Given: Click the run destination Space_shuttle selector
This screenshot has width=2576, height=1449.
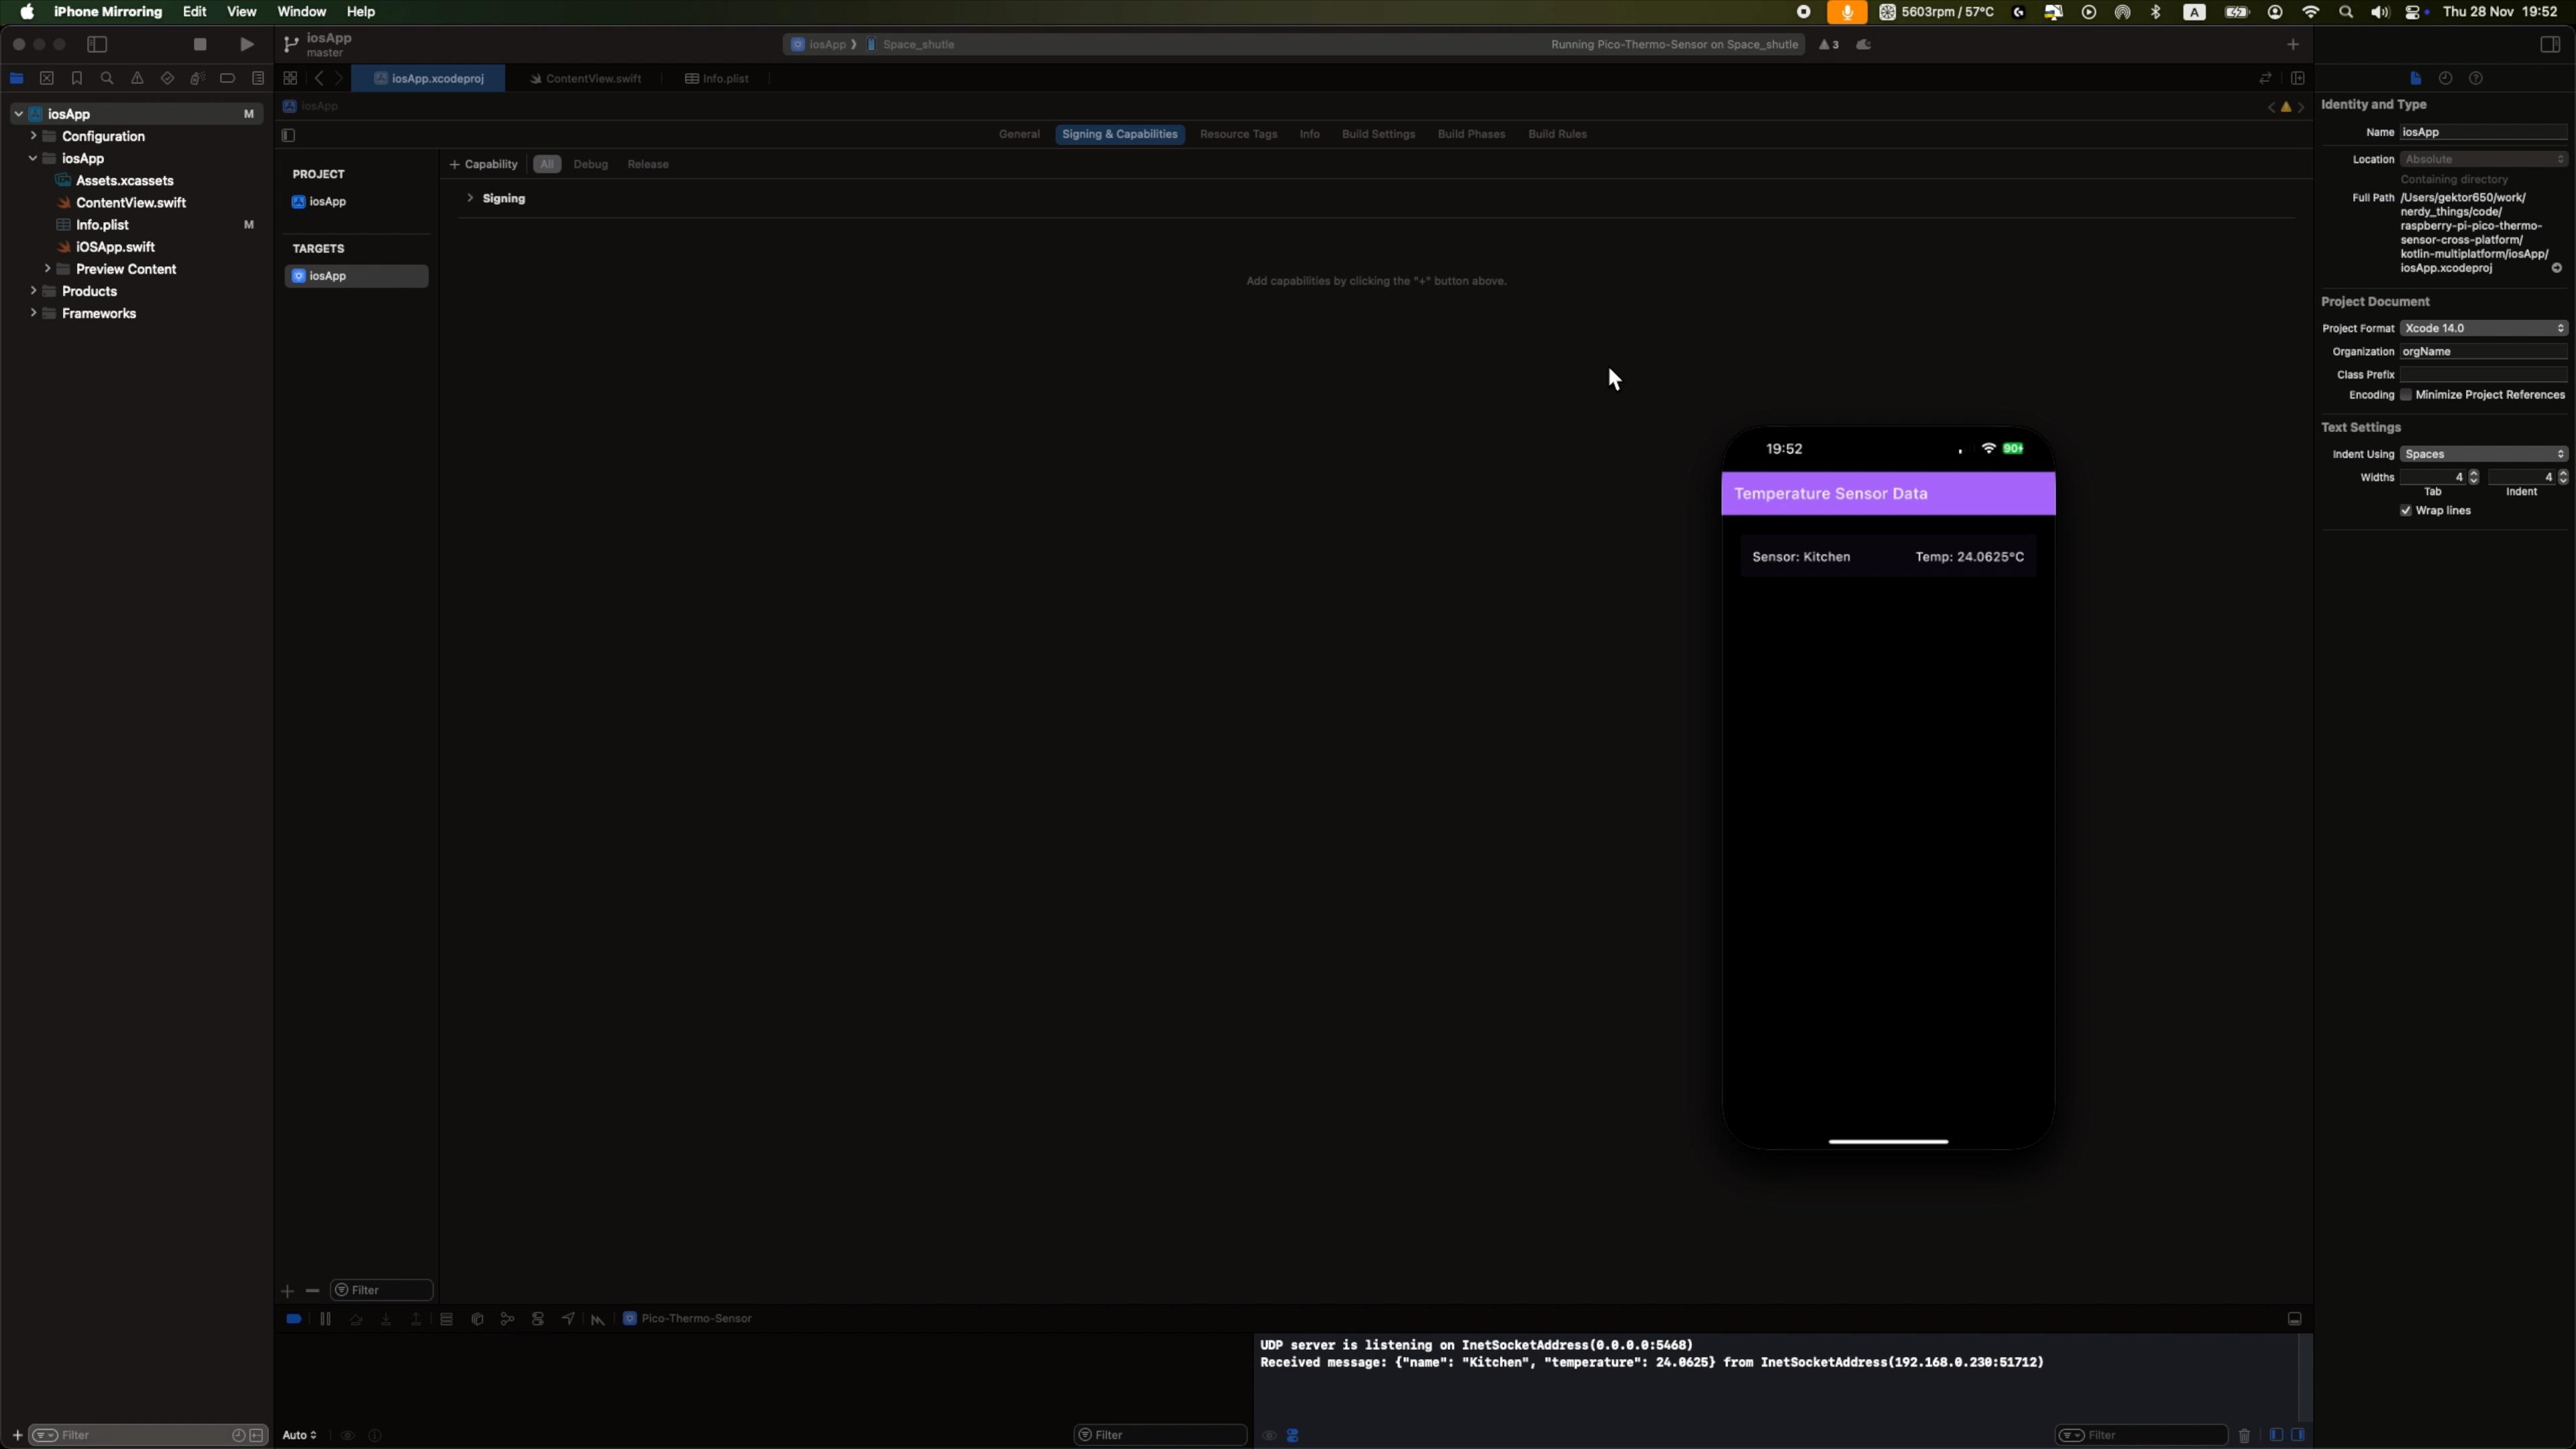Looking at the screenshot, I should [920, 44].
